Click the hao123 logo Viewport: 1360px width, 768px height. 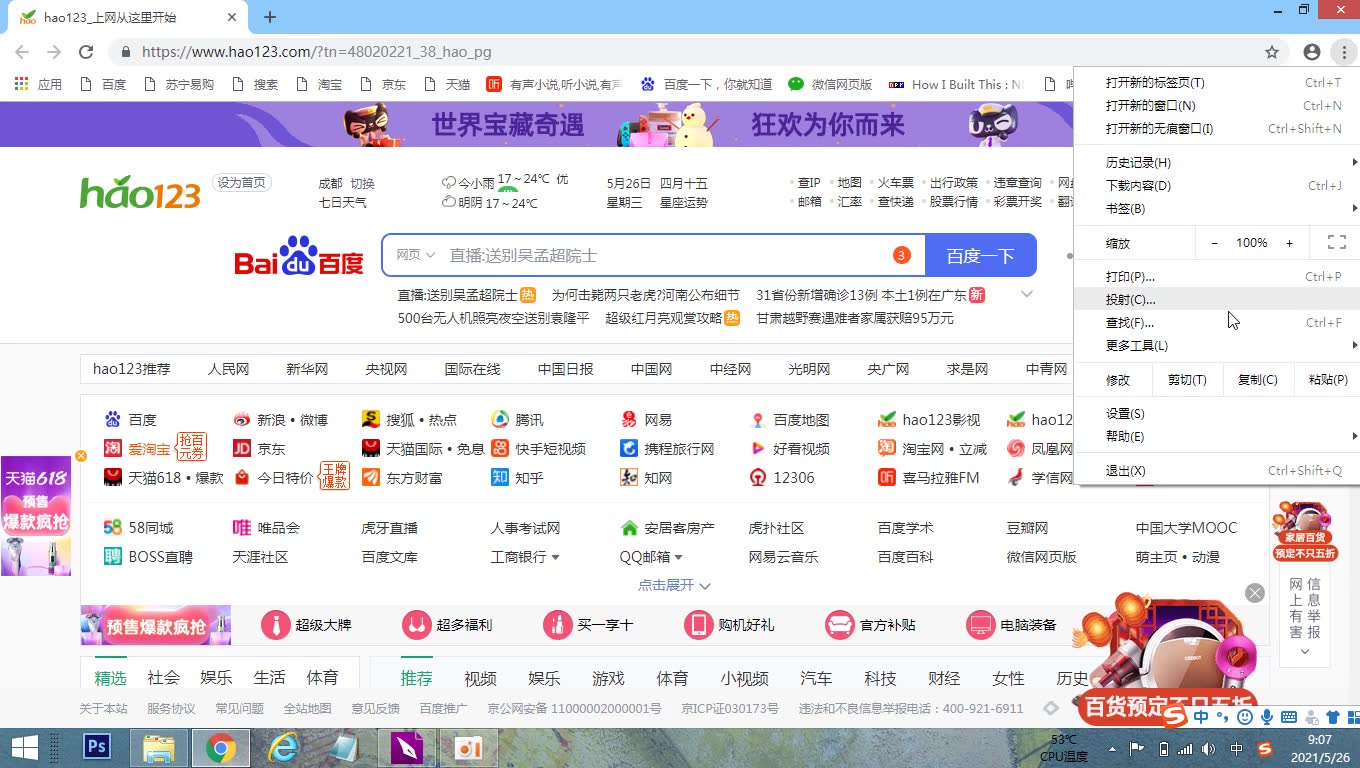140,191
